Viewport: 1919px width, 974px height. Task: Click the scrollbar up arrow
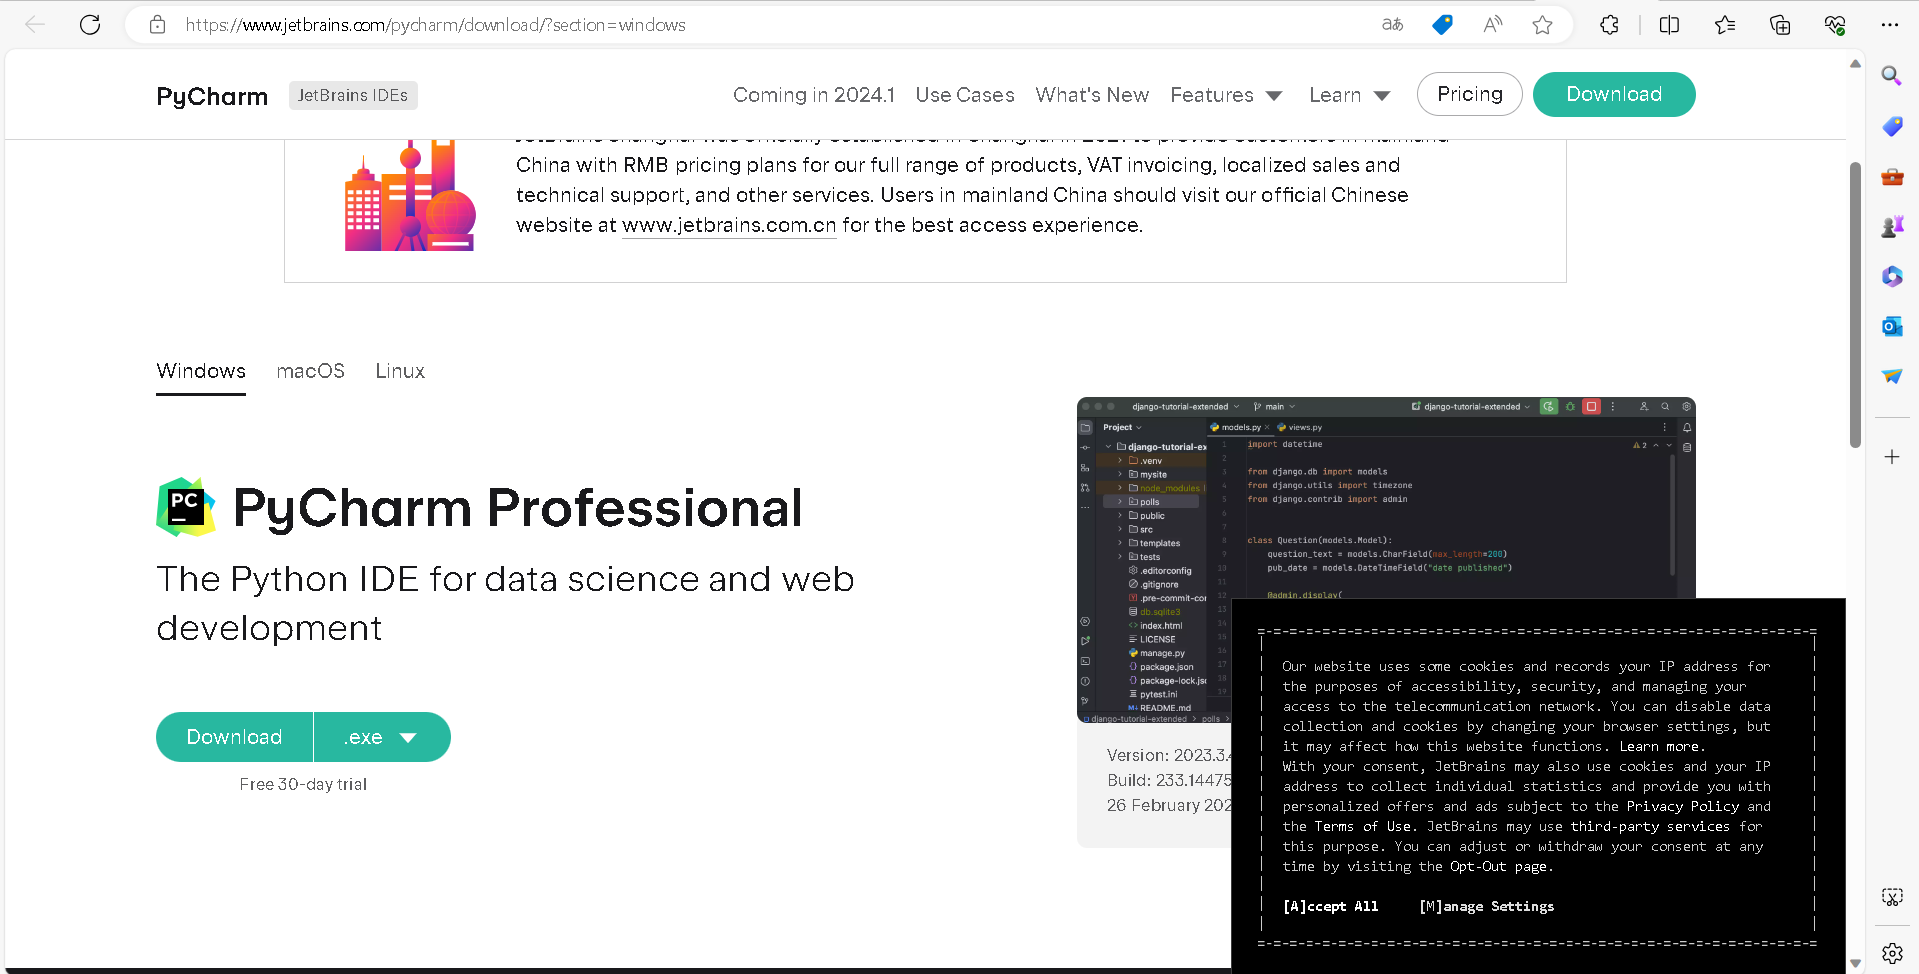[1855, 63]
